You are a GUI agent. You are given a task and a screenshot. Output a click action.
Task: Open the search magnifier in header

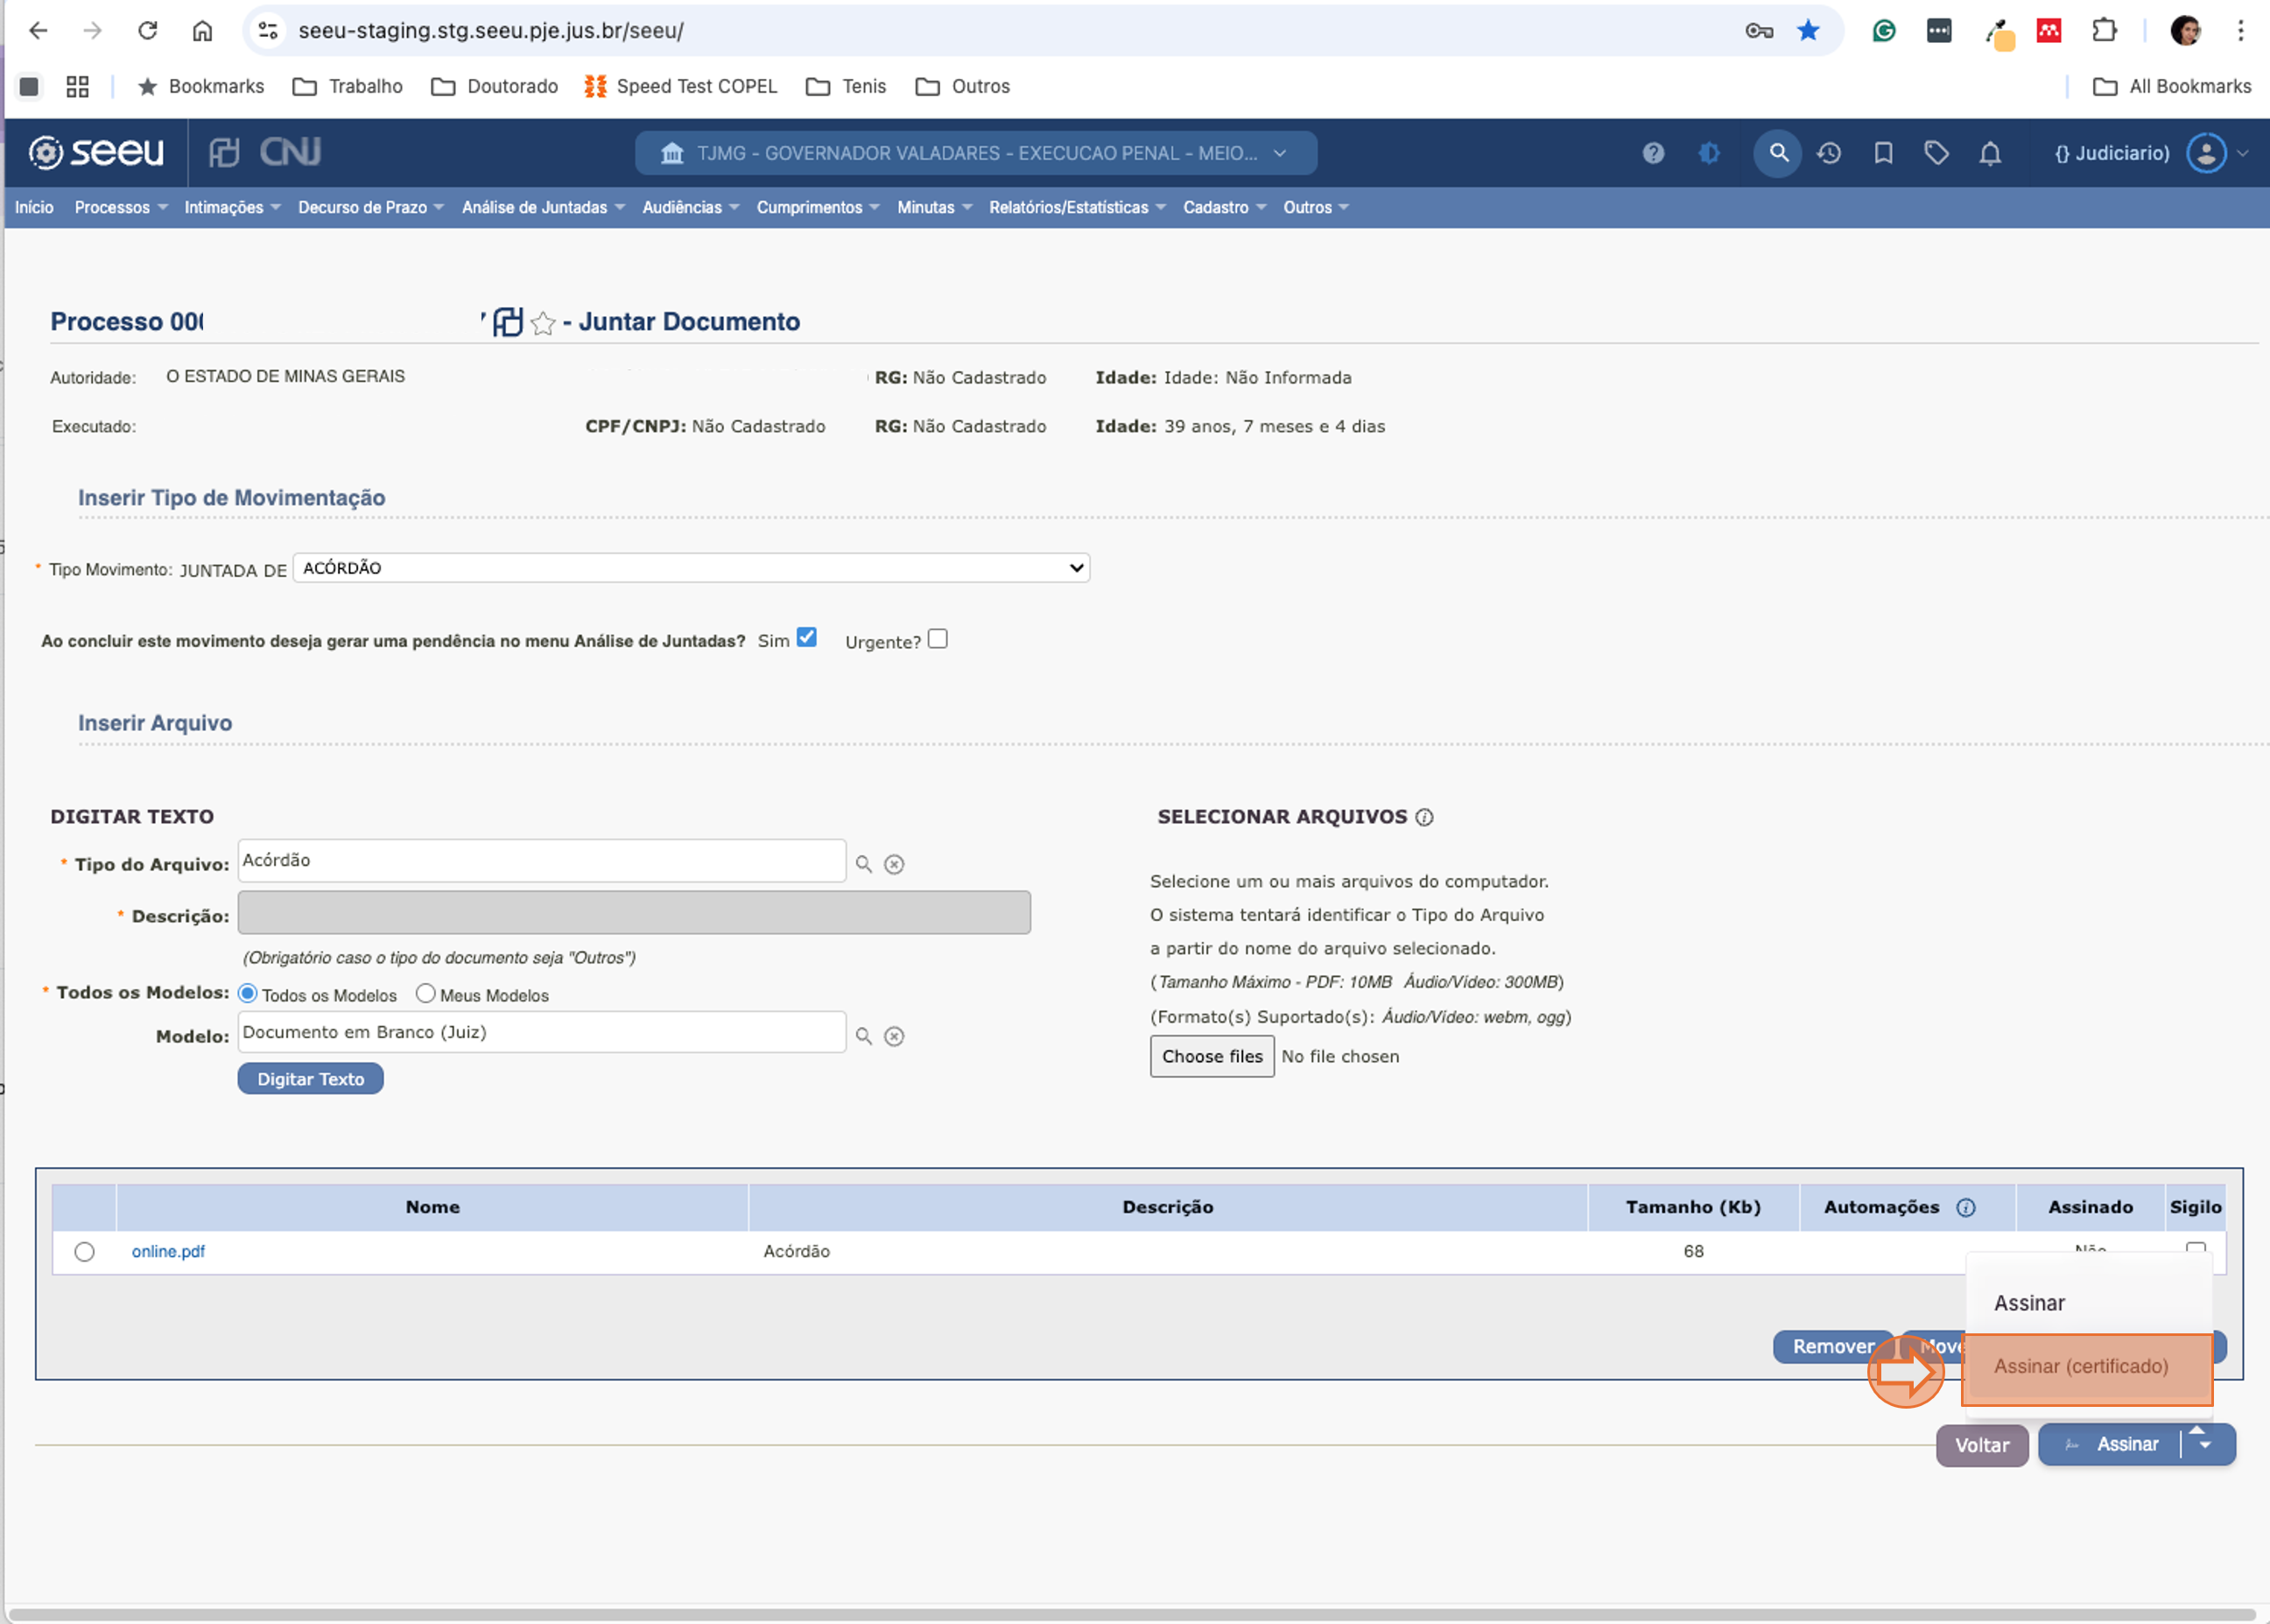click(x=1778, y=153)
